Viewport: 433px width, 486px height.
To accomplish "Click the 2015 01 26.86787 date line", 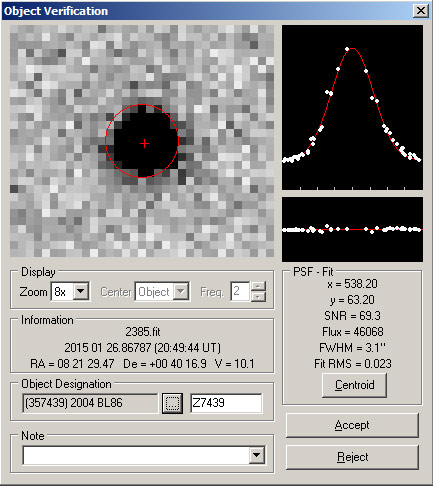I will [143, 348].
